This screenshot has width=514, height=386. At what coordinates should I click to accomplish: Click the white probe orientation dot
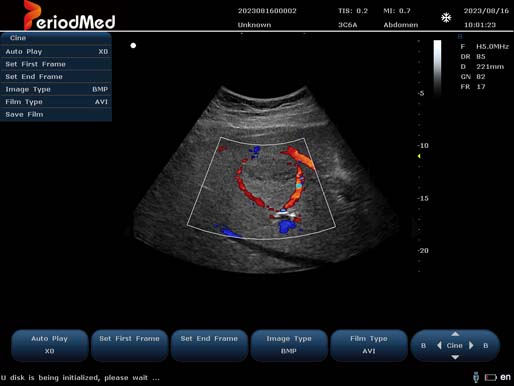pos(133,45)
